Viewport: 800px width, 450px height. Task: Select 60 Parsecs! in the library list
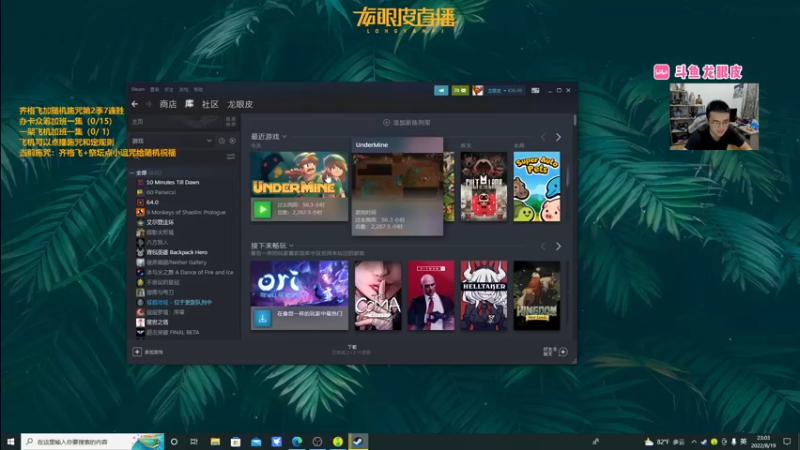pyautogui.click(x=161, y=192)
